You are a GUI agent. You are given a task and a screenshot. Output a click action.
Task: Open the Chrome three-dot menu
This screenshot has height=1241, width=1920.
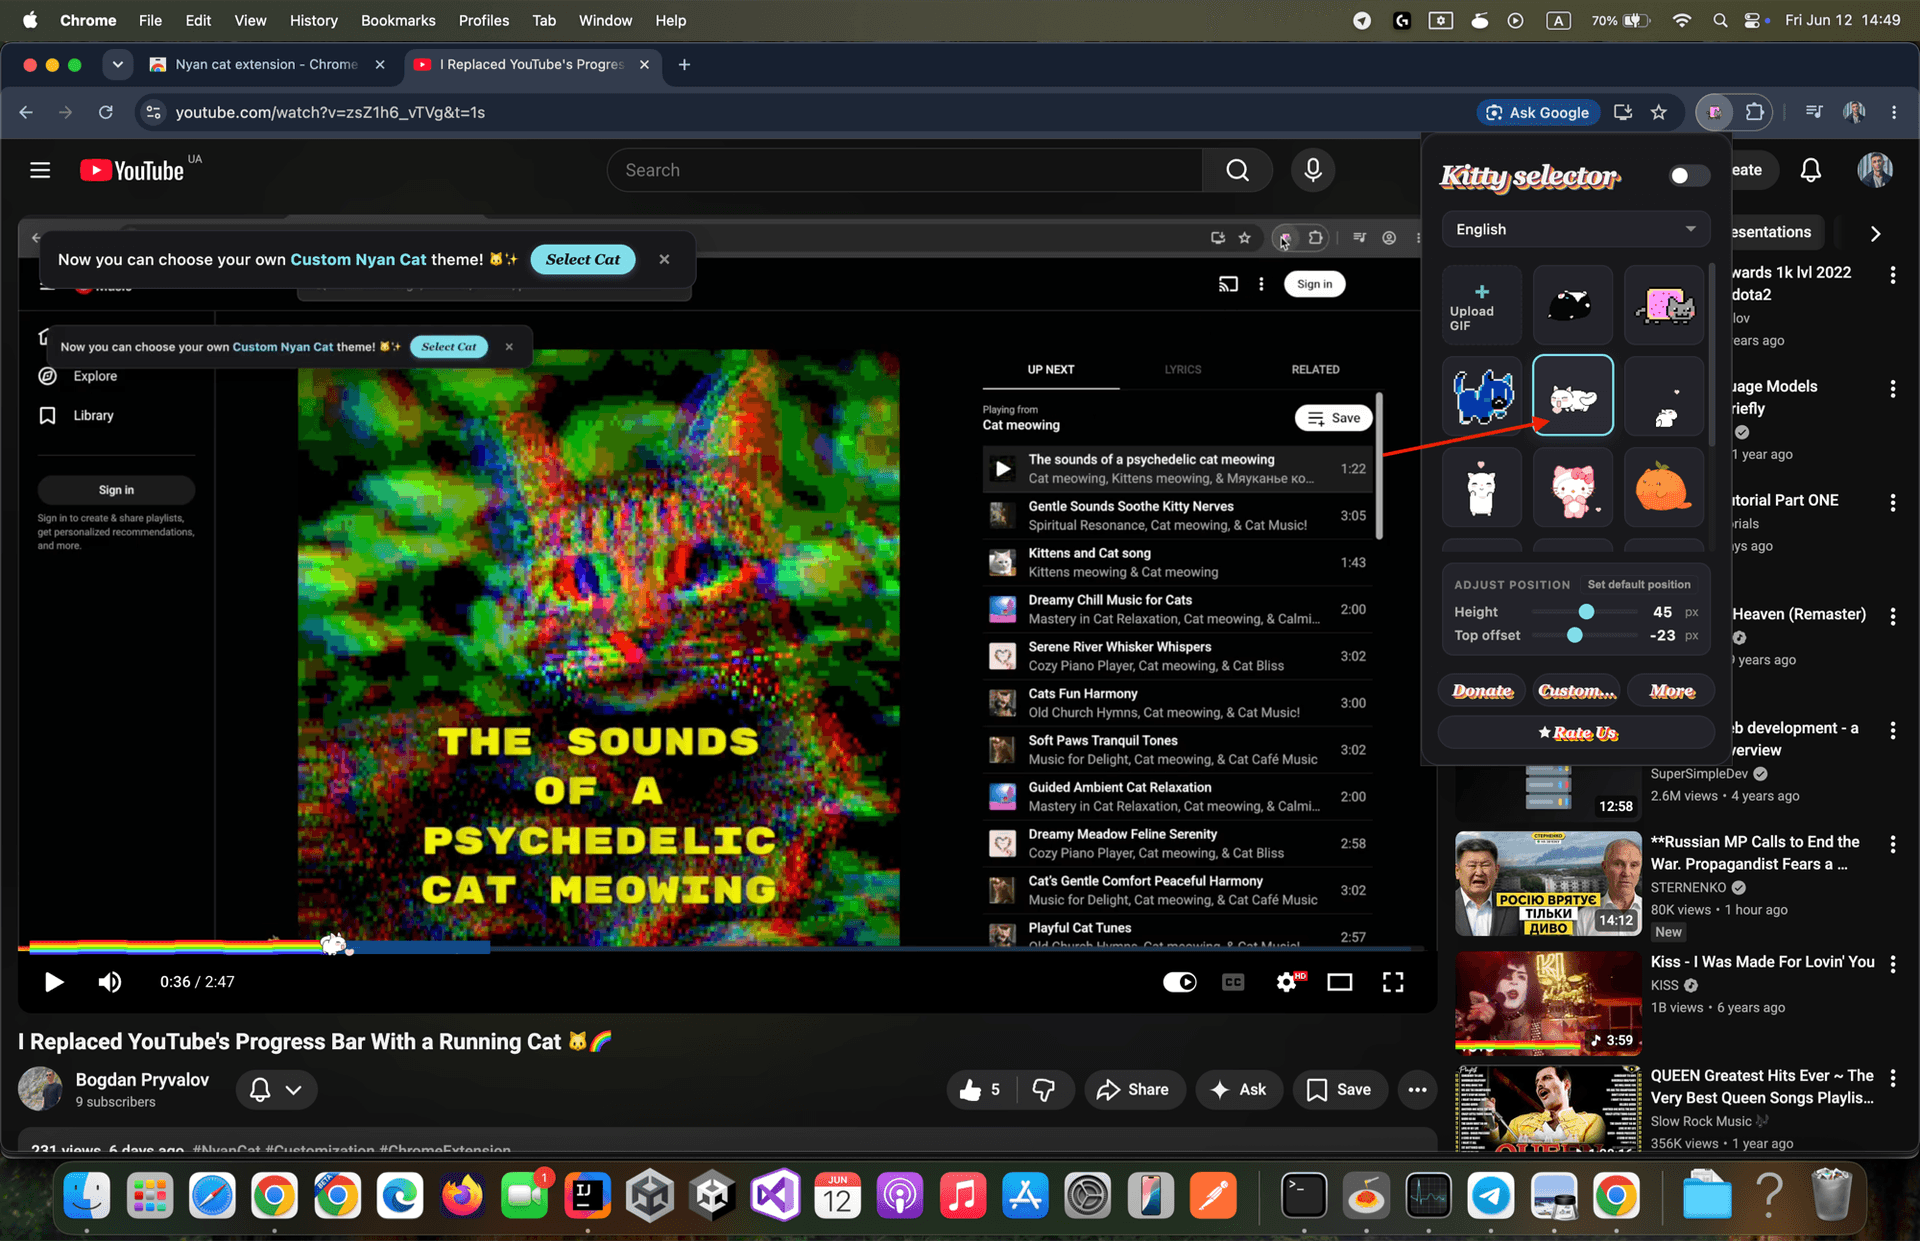coord(1894,112)
